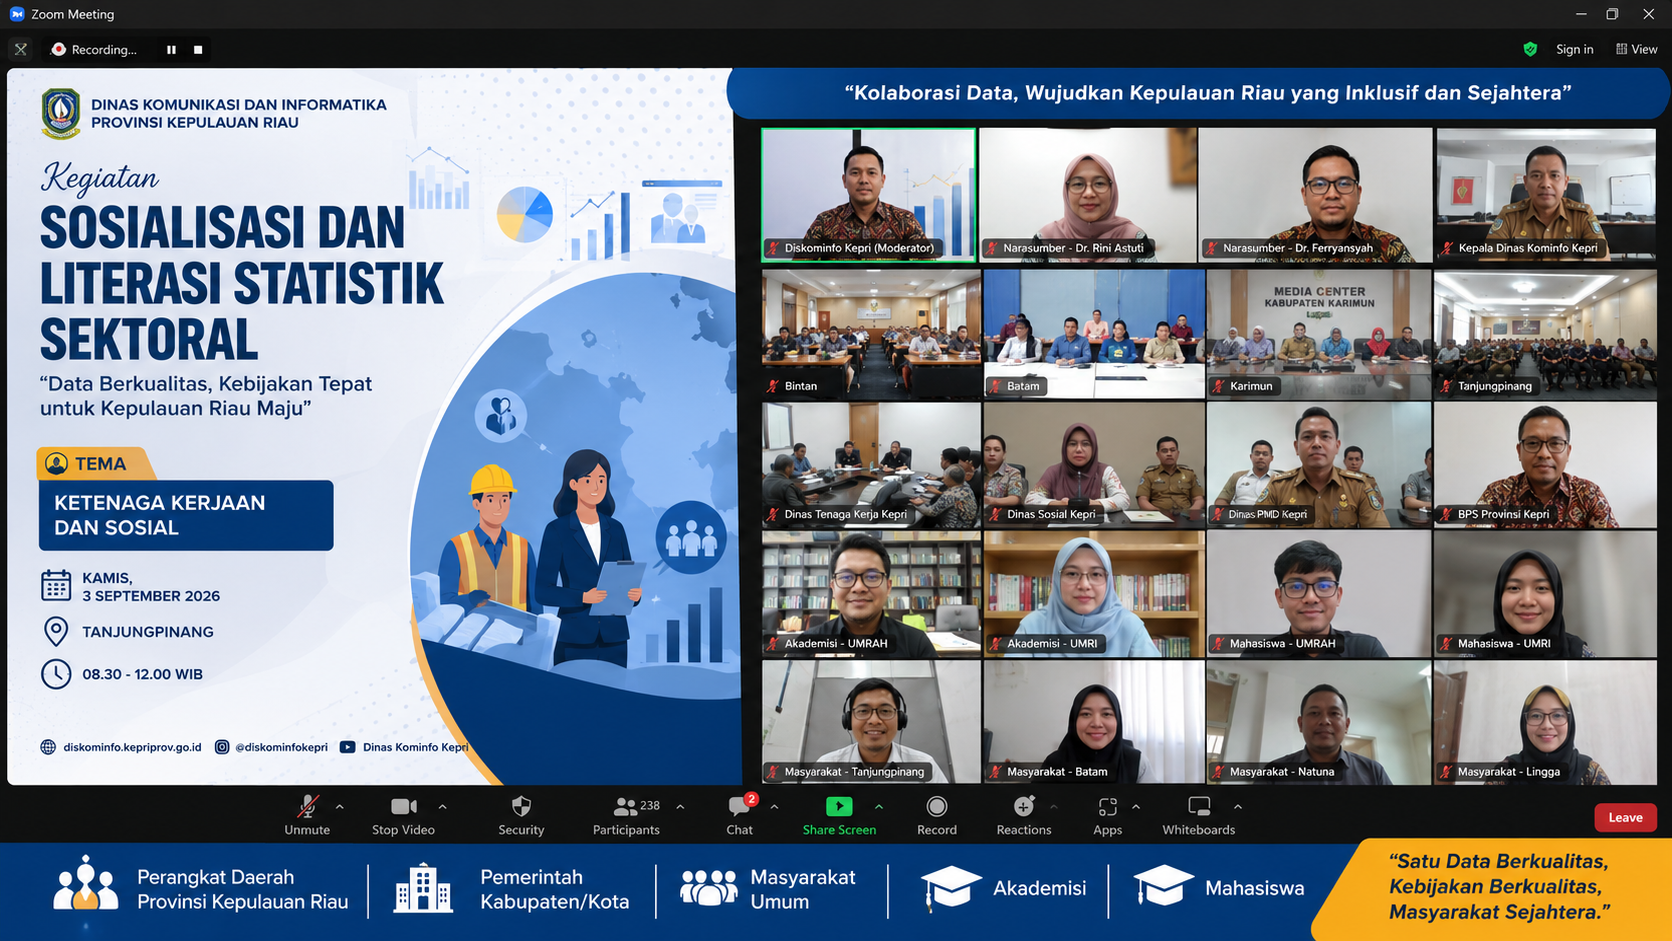Select Dinas Sosial Kepri tile
The image size is (1672, 941).
(1094, 465)
